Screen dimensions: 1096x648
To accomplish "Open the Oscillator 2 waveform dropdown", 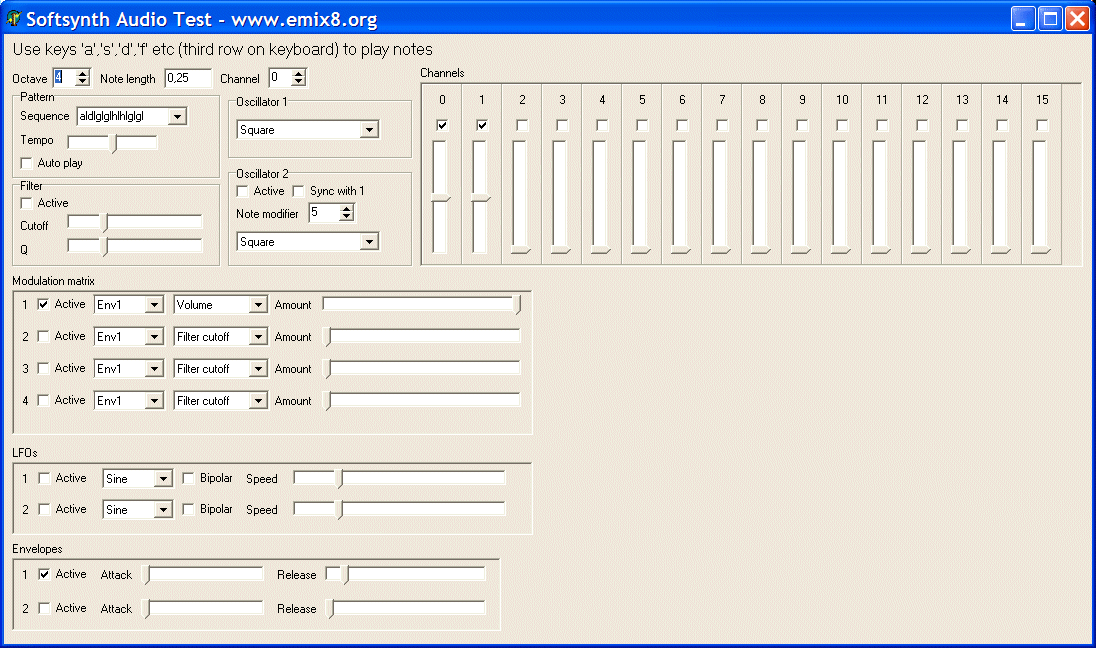I will click(x=369, y=242).
